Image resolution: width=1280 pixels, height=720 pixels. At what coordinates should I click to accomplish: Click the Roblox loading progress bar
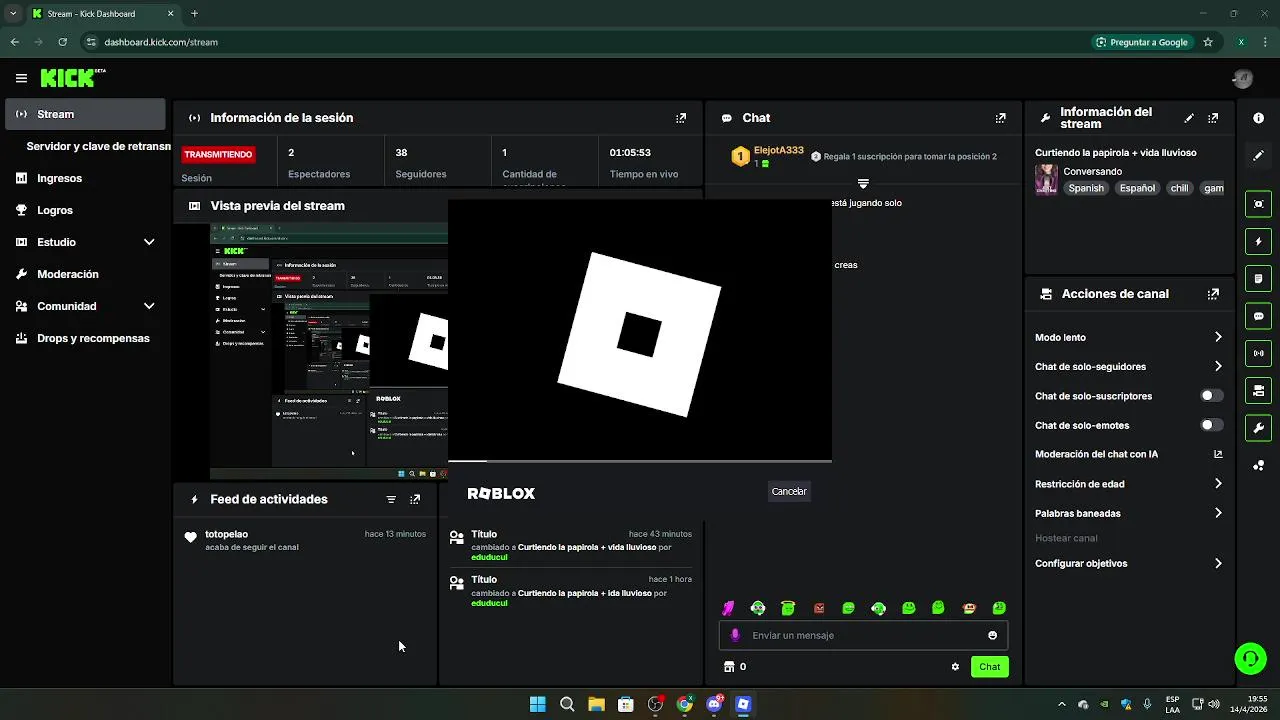(640, 461)
